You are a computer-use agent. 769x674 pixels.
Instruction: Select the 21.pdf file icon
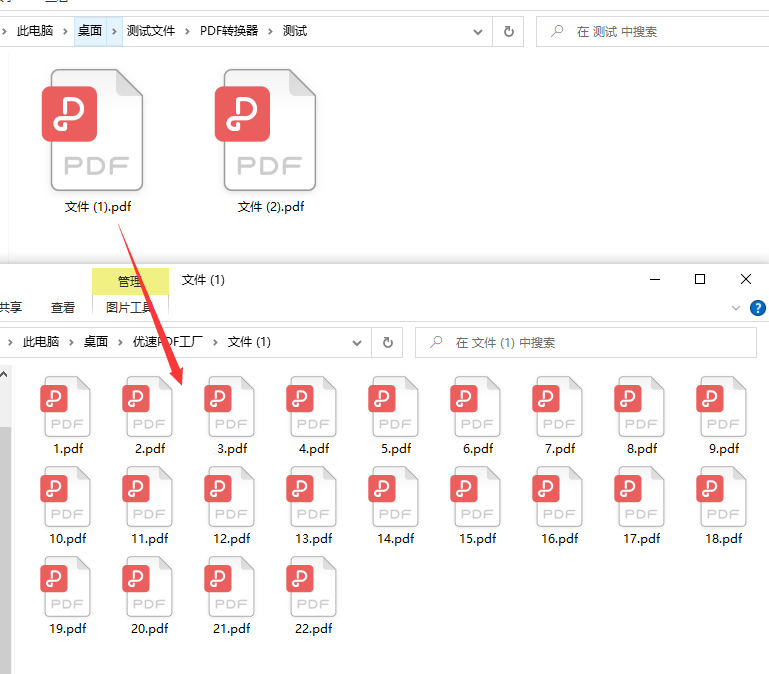[x=230, y=586]
